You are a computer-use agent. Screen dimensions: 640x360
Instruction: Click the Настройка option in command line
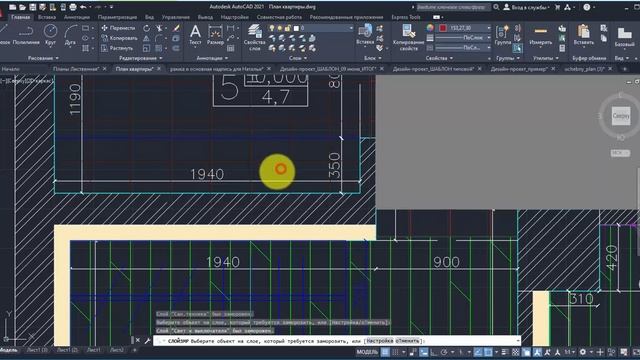(x=380, y=341)
